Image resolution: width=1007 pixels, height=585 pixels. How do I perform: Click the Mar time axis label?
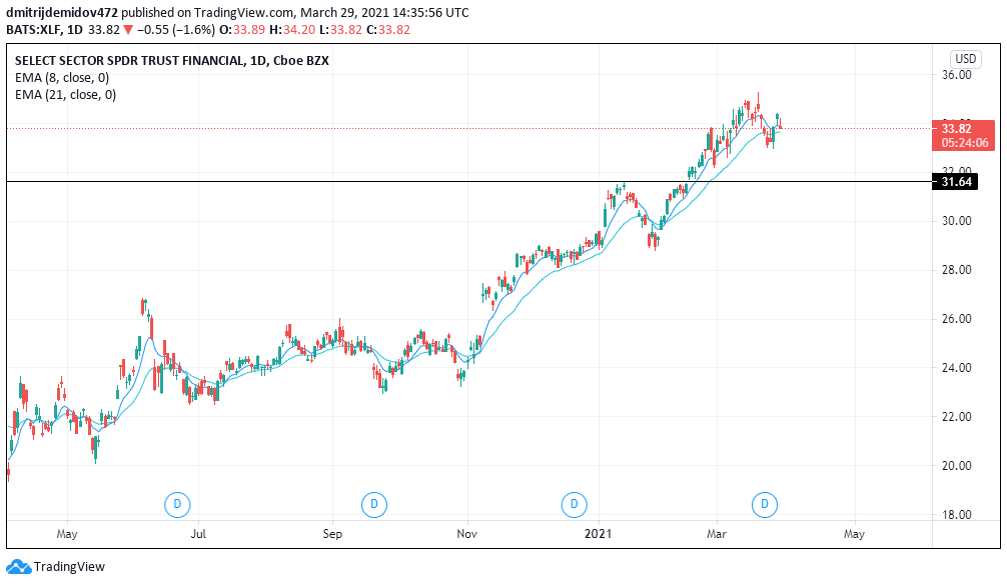click(716, 534)
